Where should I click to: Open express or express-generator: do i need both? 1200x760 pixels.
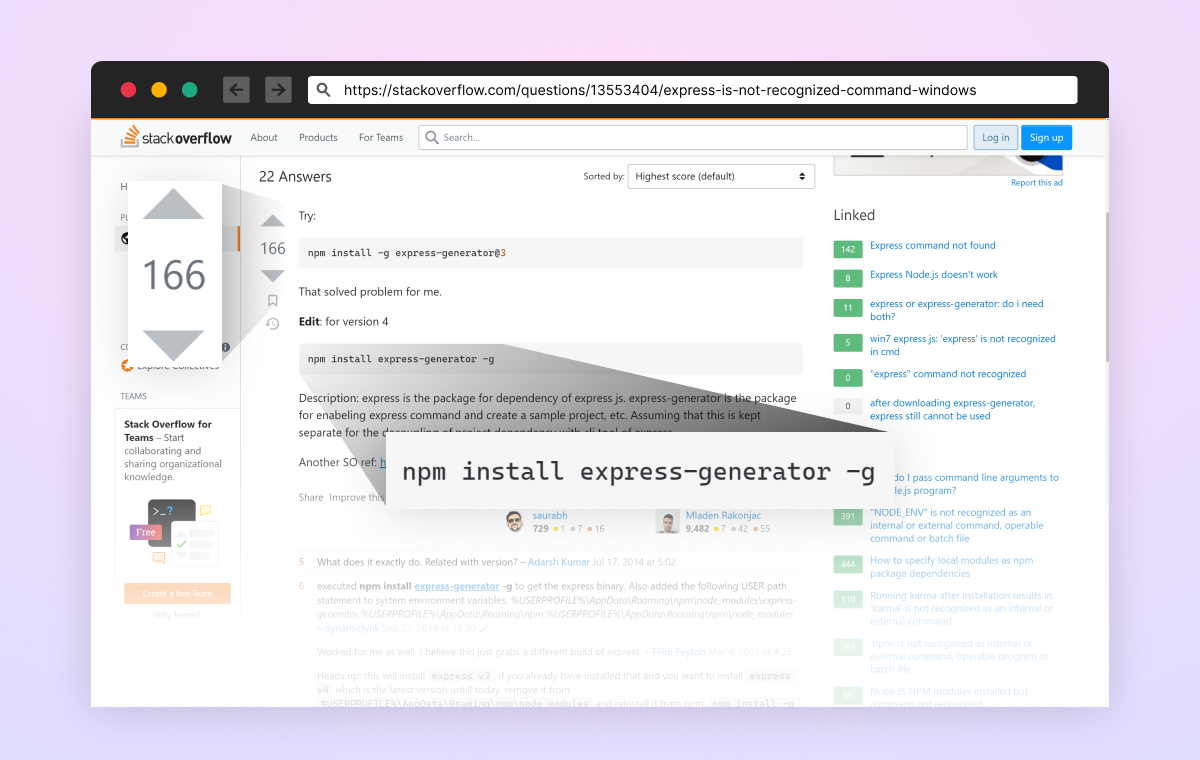956,310
